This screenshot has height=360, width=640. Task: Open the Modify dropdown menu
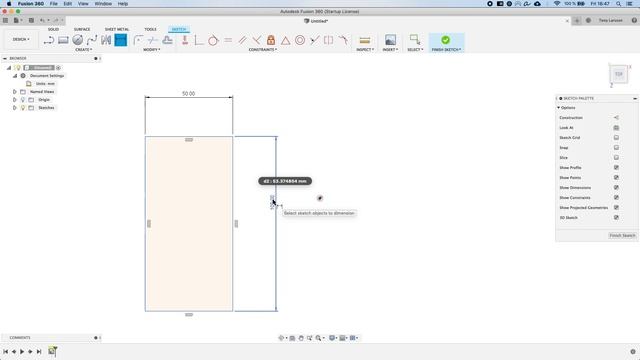point(151,49)
